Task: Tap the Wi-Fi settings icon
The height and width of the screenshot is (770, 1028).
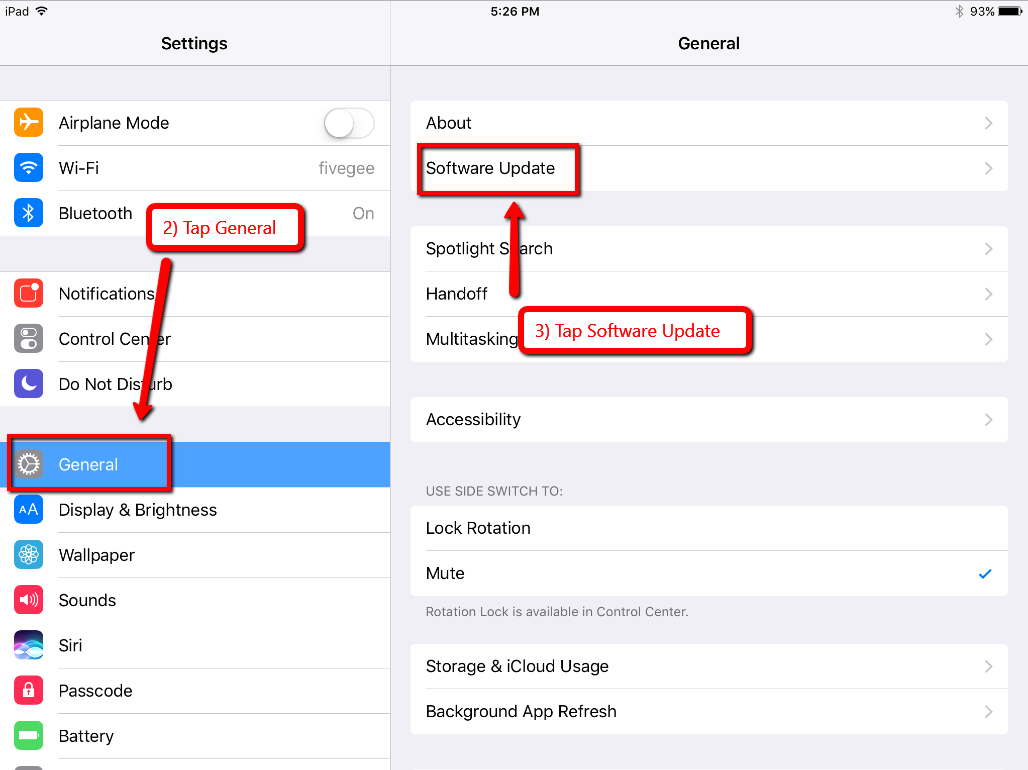Action: pos(29,168)
